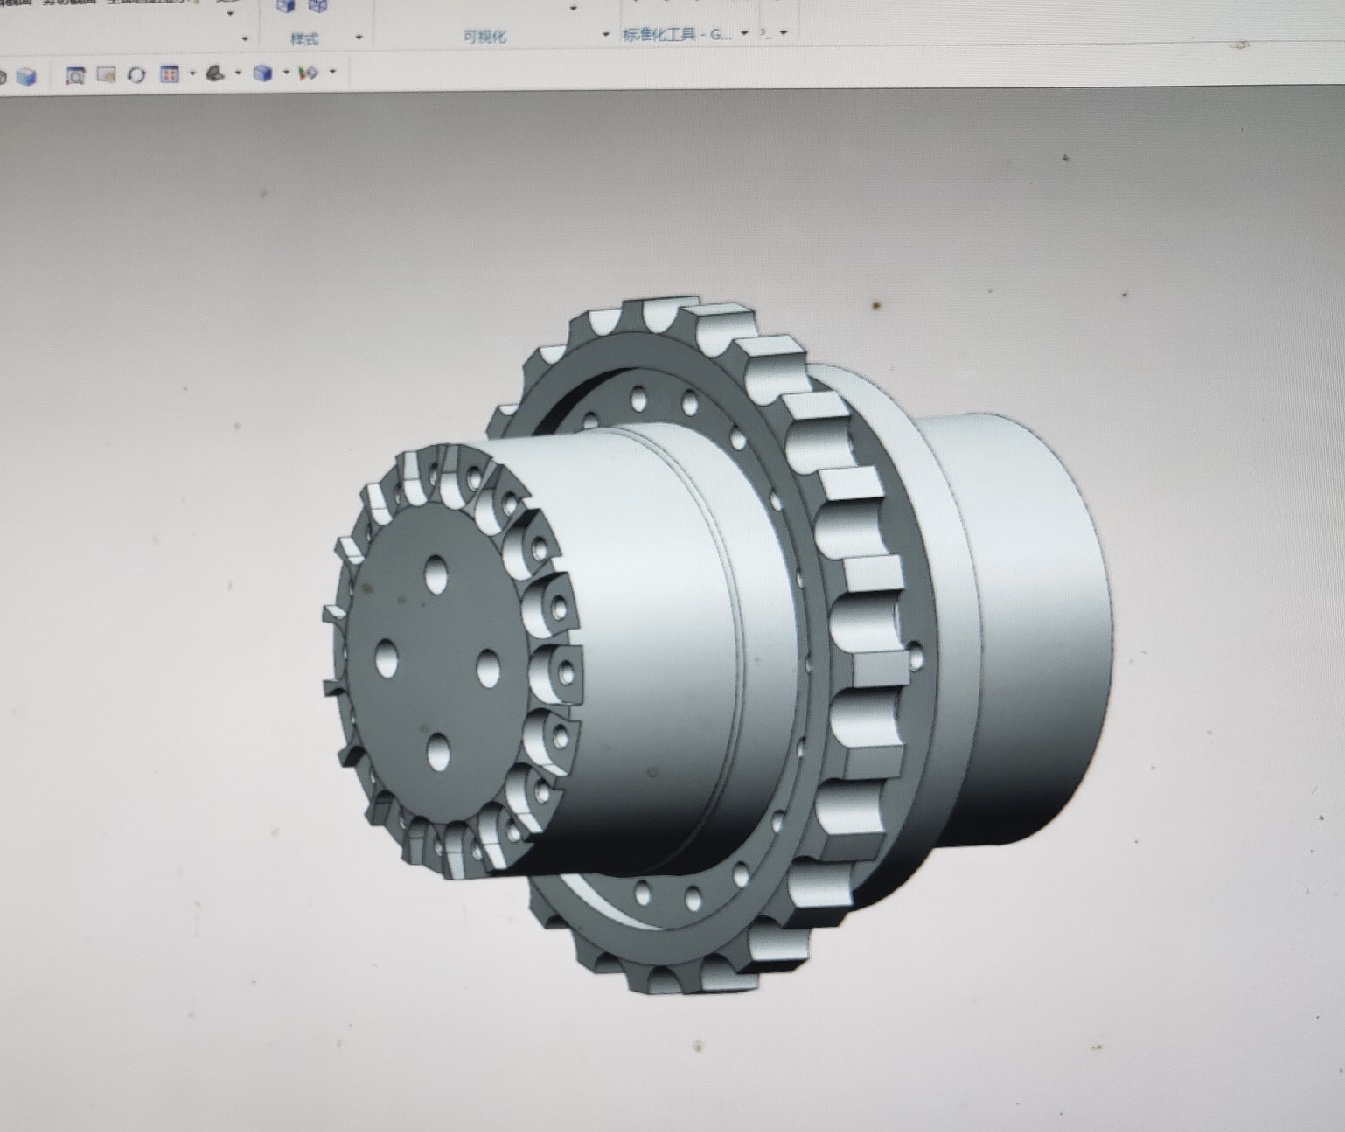Open the ribbon overflow arrow at far right
This screenshot has width=1345, height=1132.
(x=783, y=33)
